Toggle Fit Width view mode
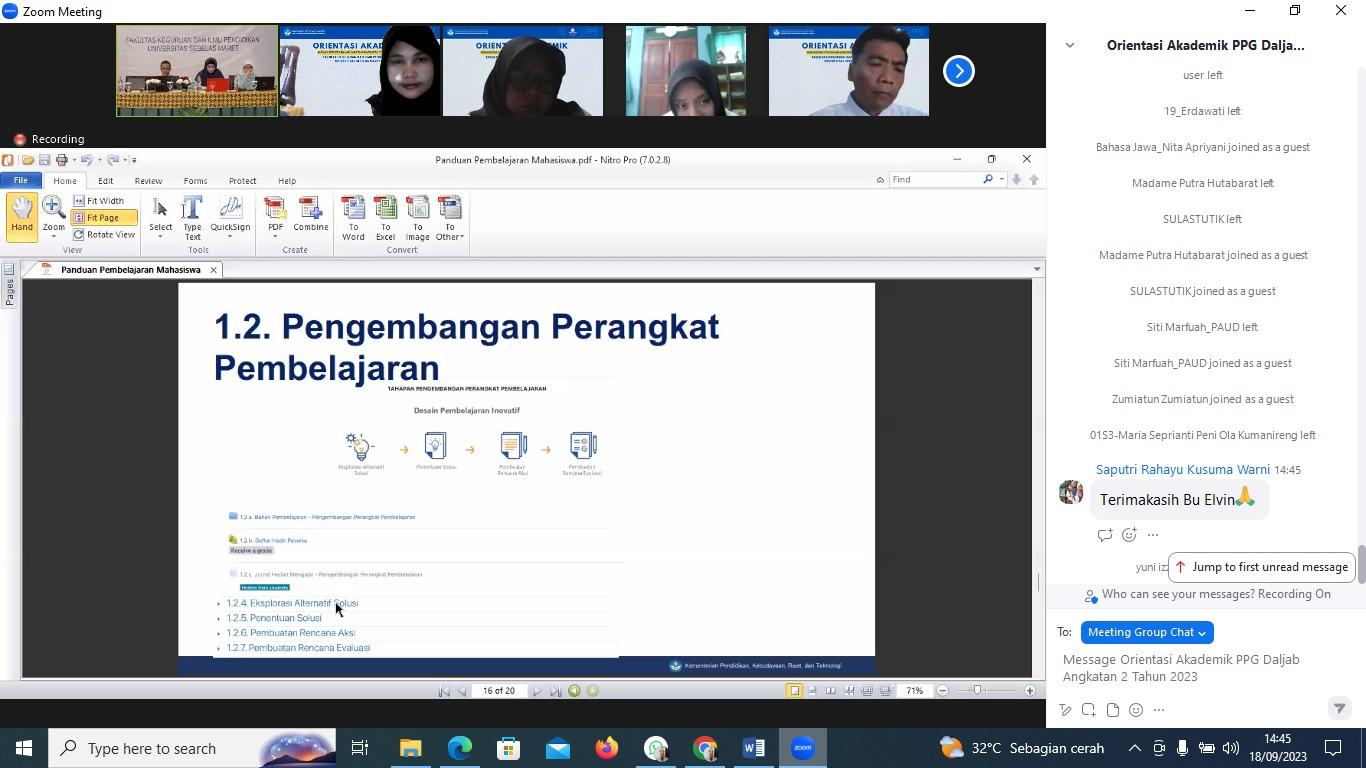 click(104, 201)
